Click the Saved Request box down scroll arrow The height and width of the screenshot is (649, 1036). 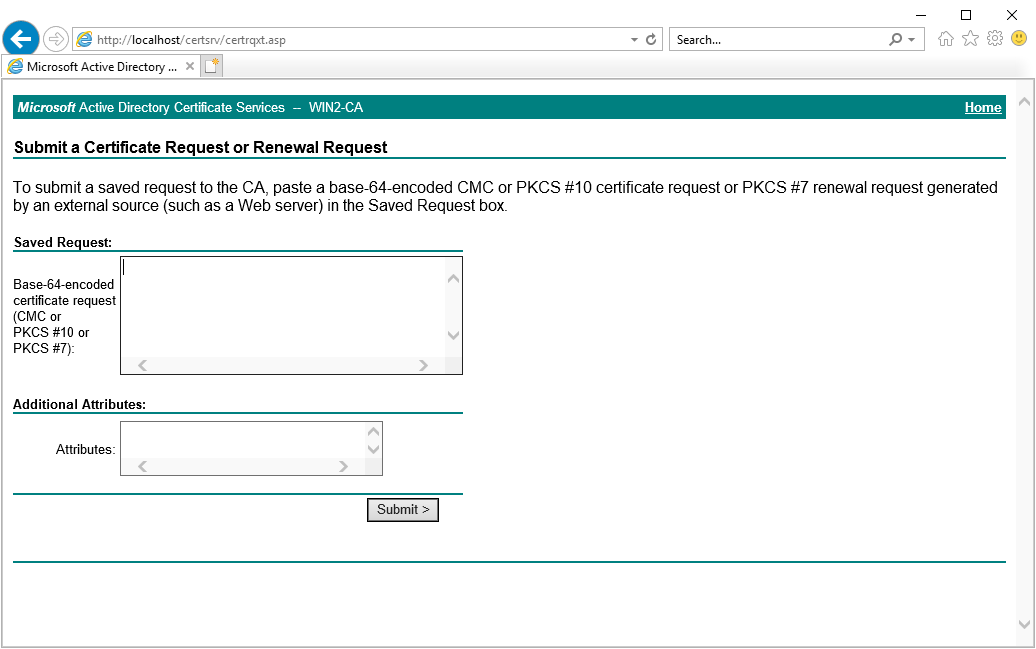(x=453, y=335)
